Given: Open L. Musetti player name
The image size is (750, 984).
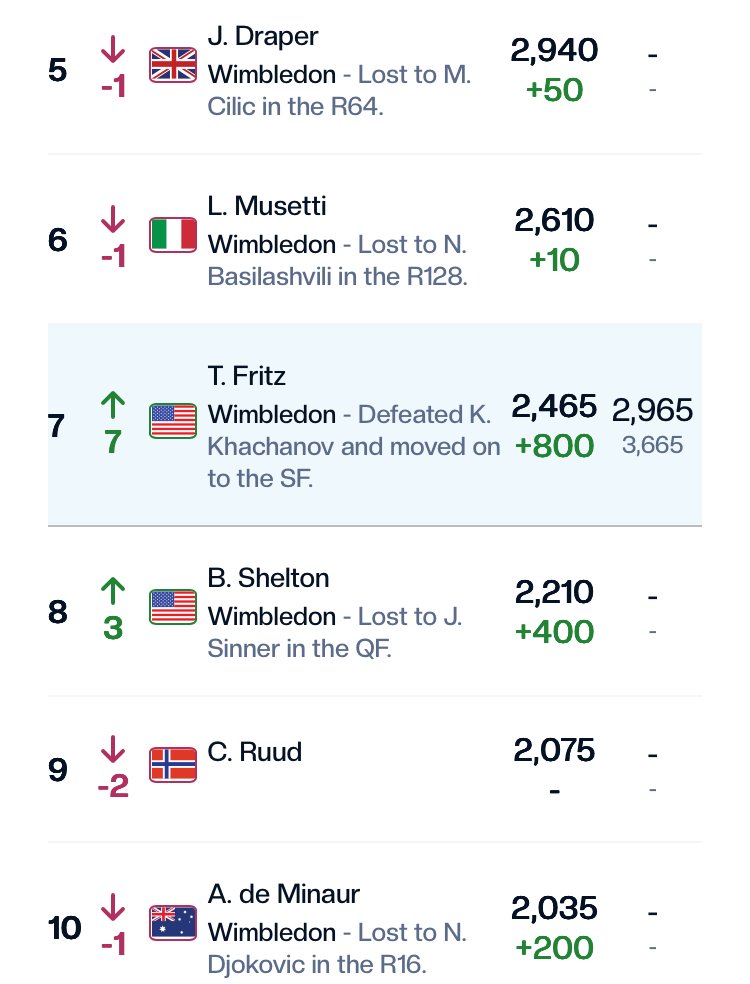Looking at the screenshot, I should 267,206.
